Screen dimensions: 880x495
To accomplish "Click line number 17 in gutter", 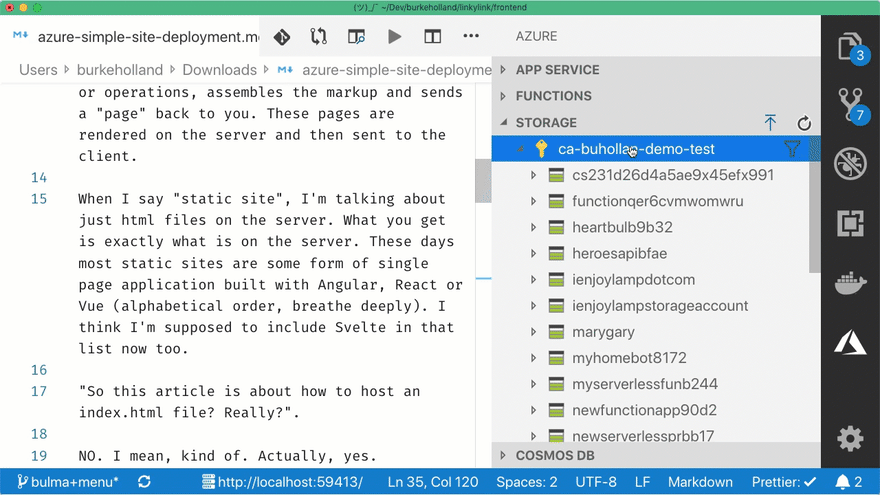I will [39, 391].
